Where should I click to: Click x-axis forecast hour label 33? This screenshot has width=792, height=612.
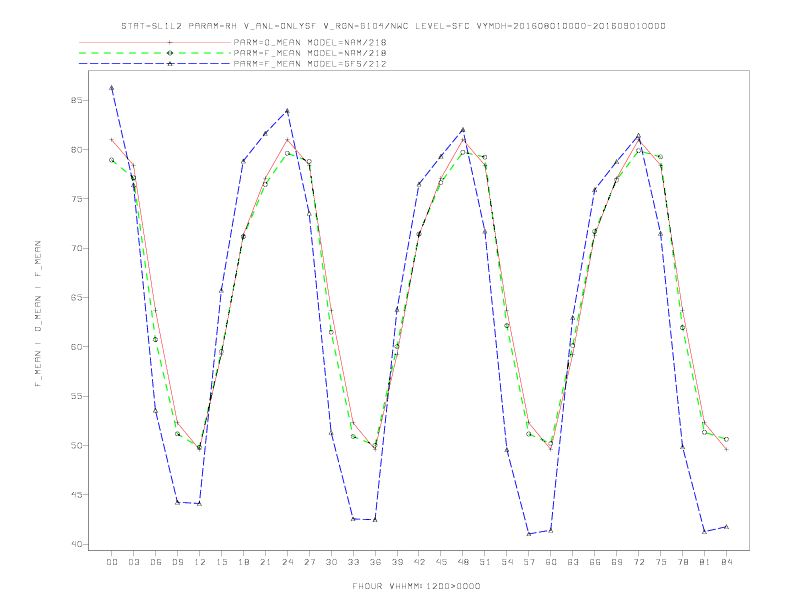(x=353, y=562)
